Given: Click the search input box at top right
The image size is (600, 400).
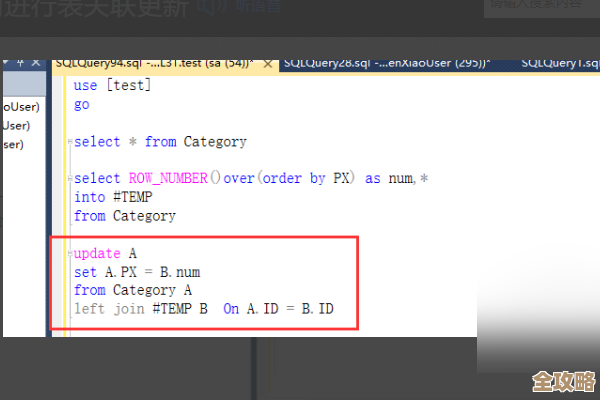Looking at the screenshot, I should point(540,8).
